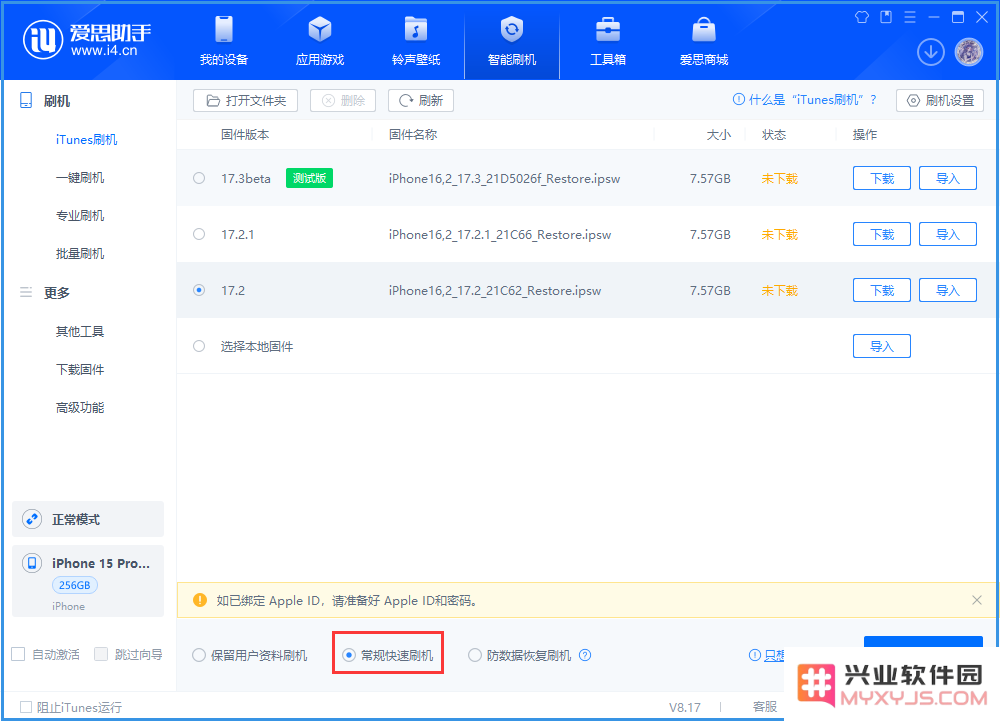Screen dimensions: 1000x722
Task: Click the help question mark beside 防数据恢复刷机
Action: click(585, 655)
